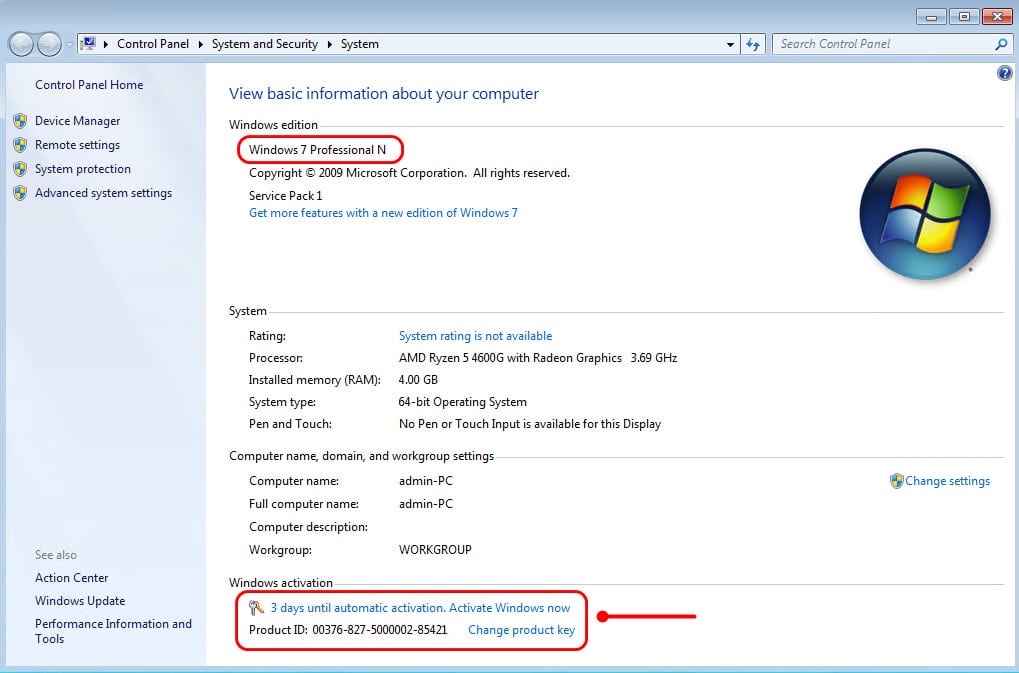This screenshot has height=673, width=1019.
Task: Click the Change settings link
Action: click(x=948, y=481)
